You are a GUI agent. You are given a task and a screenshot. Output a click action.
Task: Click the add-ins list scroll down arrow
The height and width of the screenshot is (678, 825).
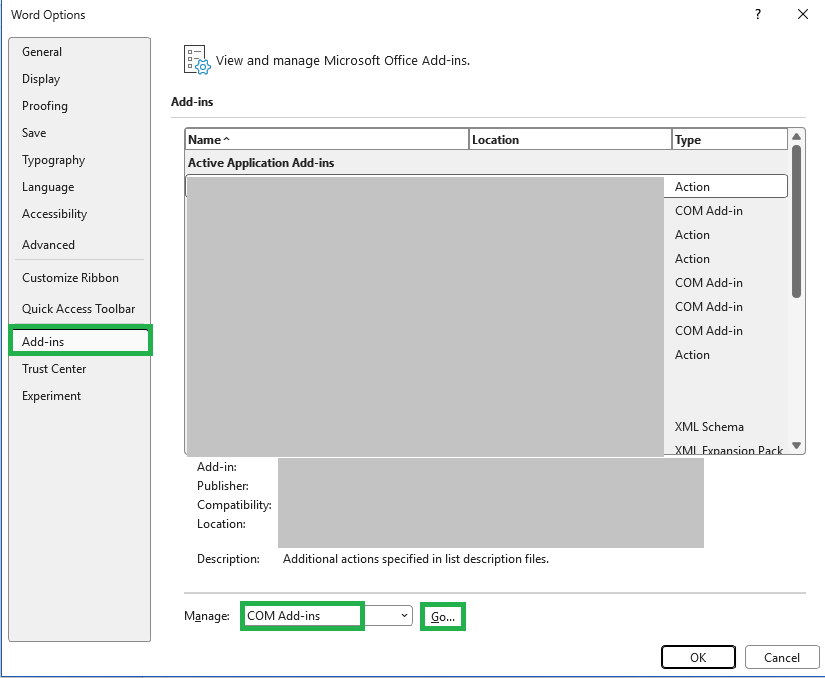point(797,446)
